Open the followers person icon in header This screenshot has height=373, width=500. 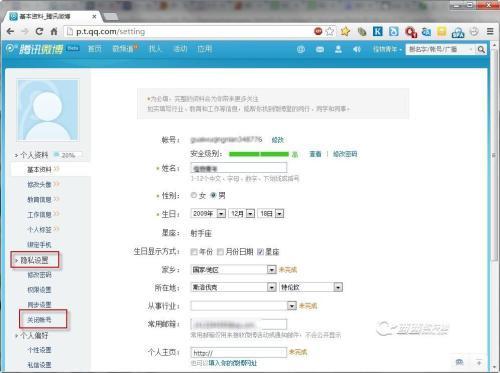[x=338, y=49]
